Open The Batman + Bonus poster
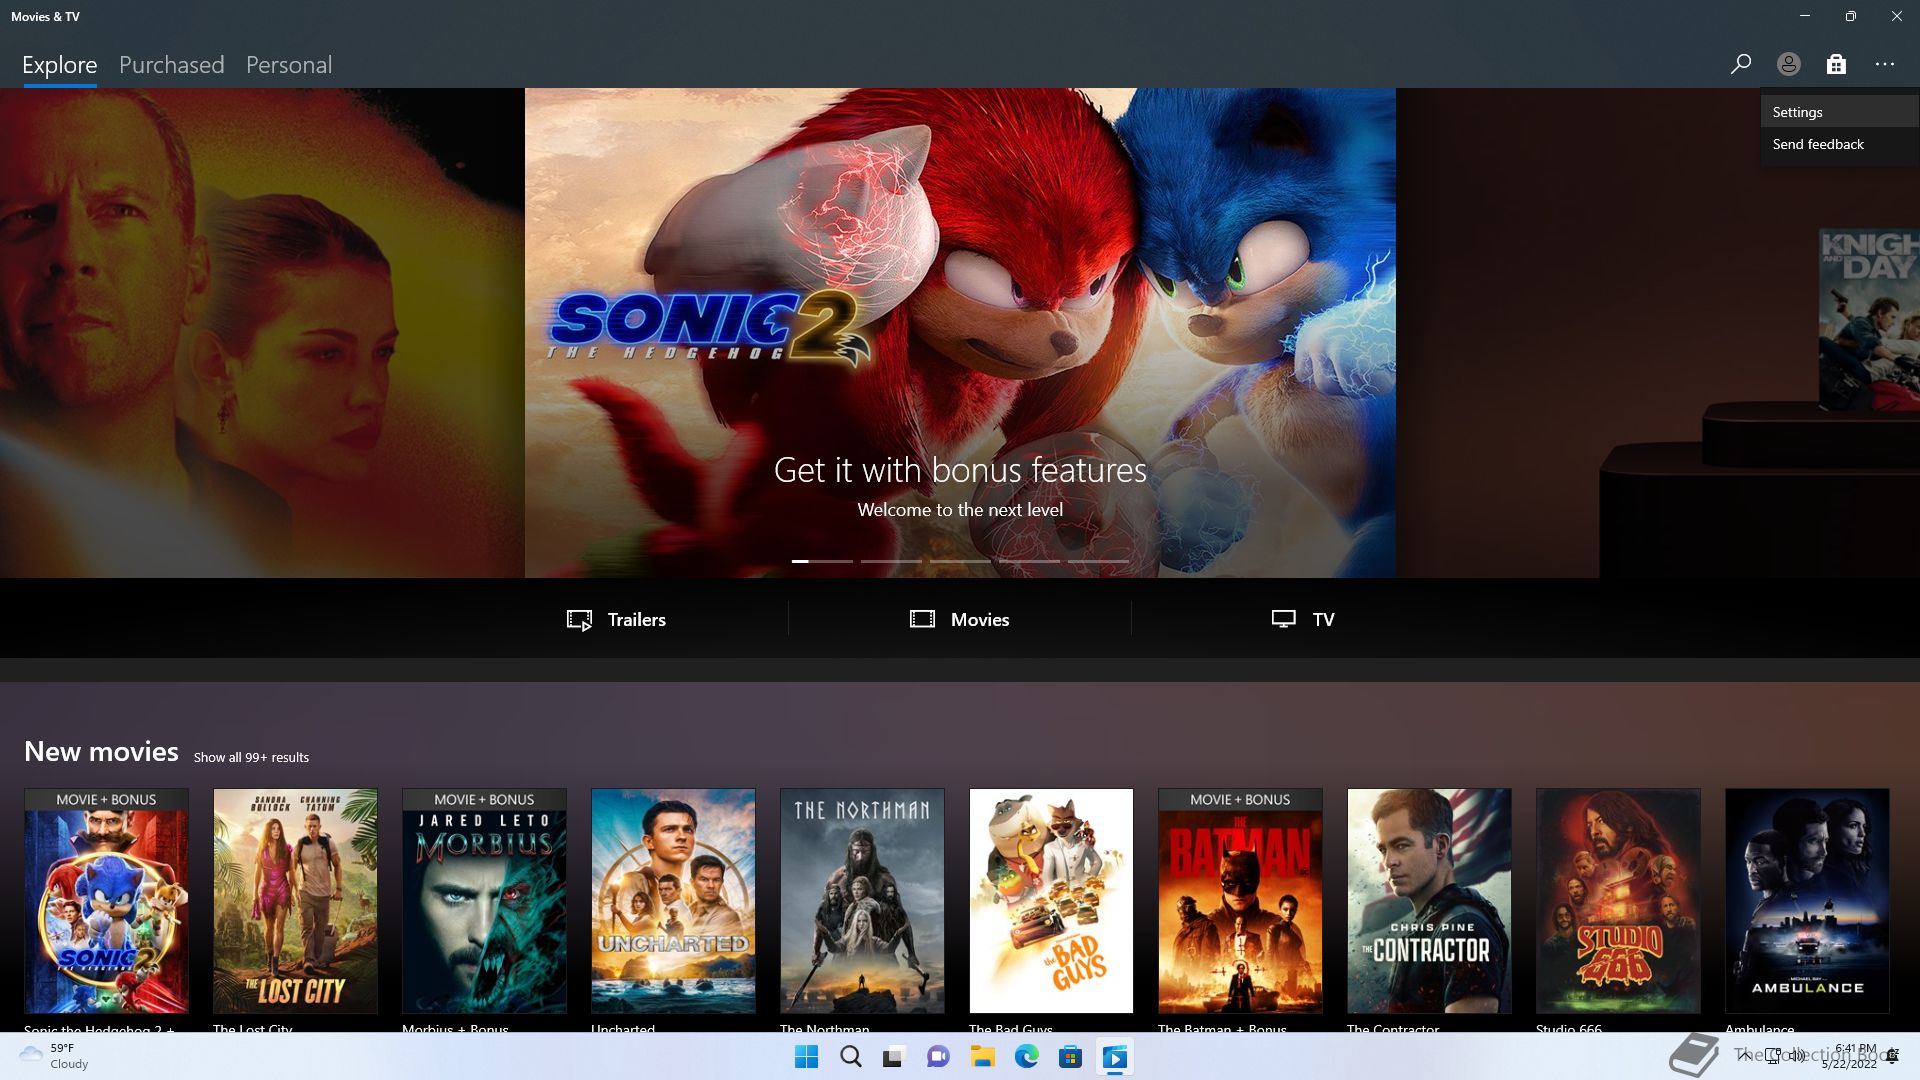 point(1240,901)
